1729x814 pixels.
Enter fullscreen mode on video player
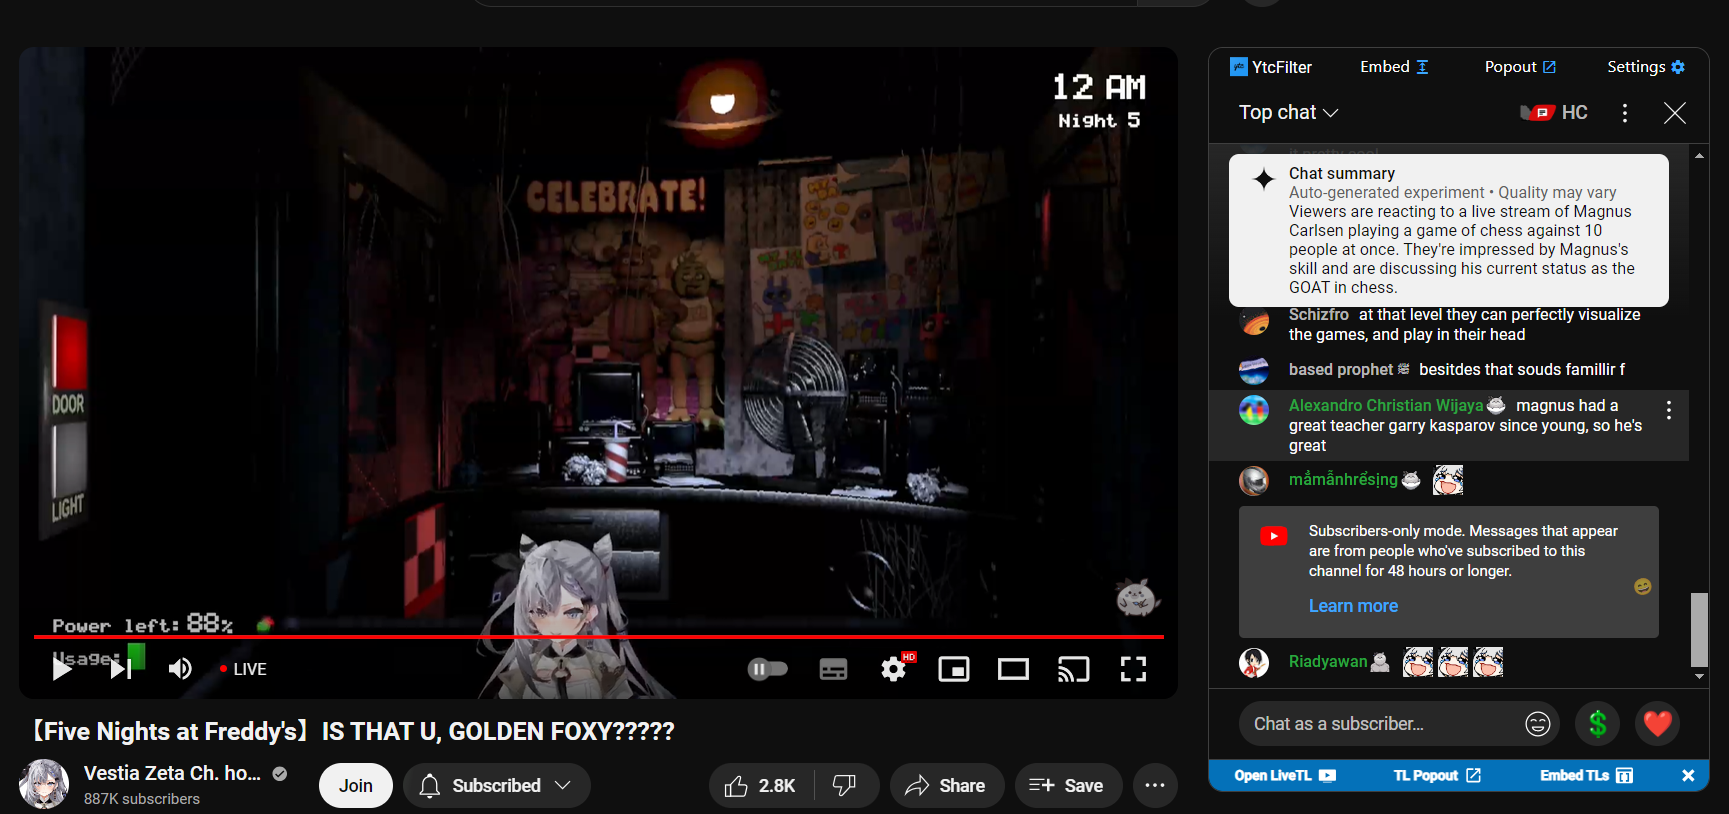pyautogui.click(x=1132, y=669)
